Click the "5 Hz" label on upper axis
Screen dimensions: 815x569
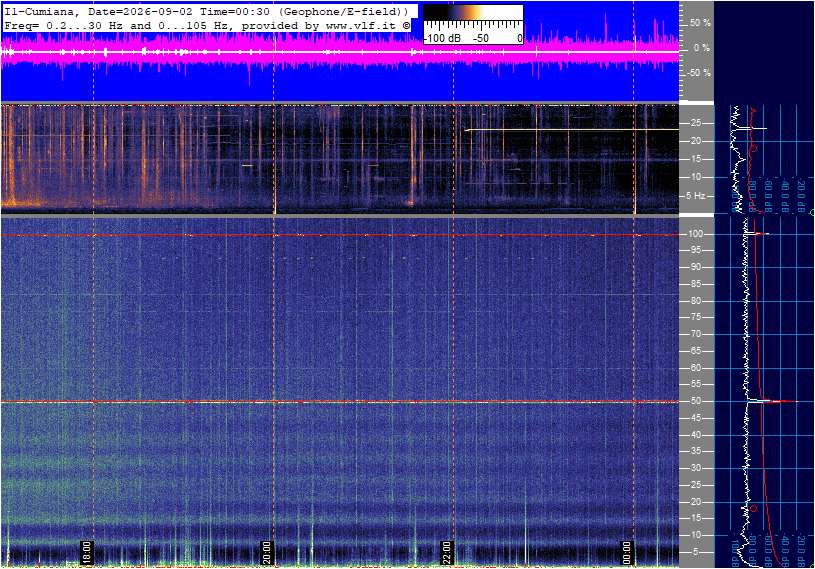tap(695, 196)
